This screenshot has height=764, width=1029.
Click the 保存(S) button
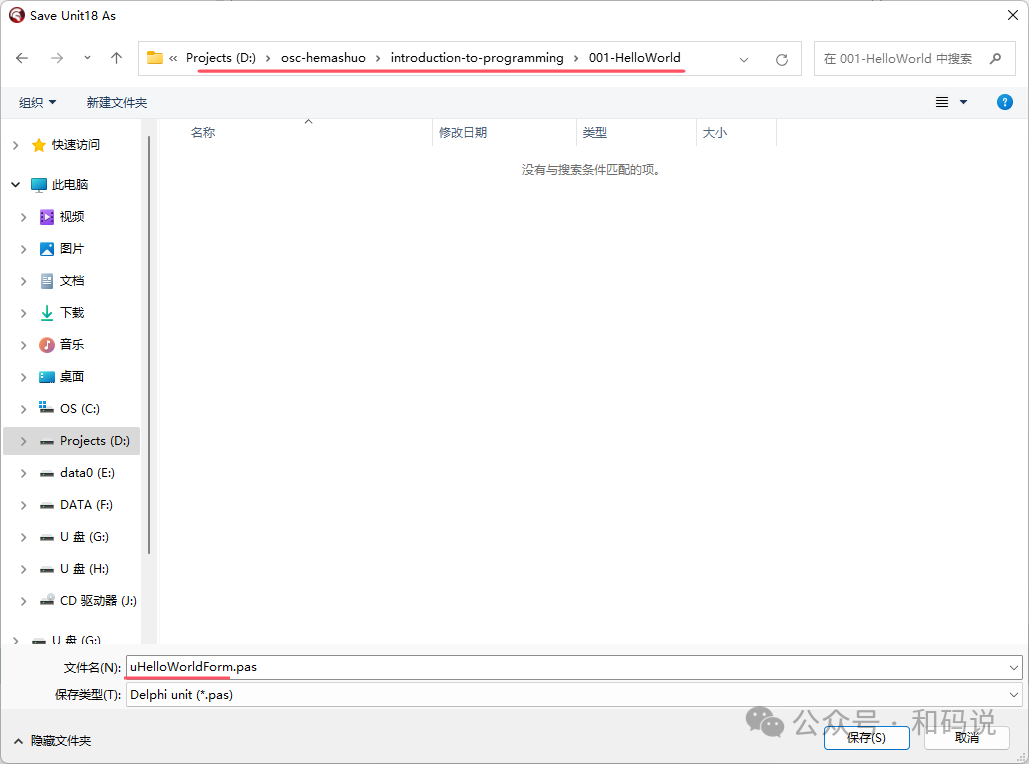coord(866,738)
